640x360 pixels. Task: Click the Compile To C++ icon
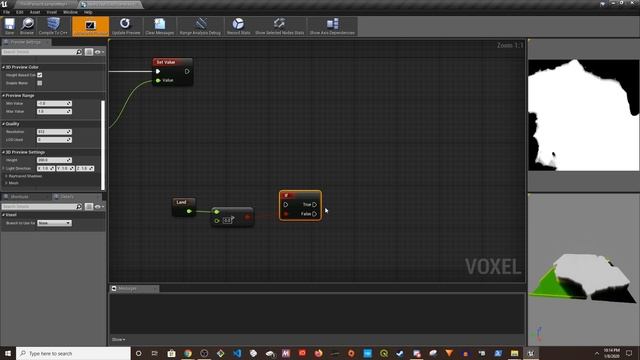click(53, 26)
